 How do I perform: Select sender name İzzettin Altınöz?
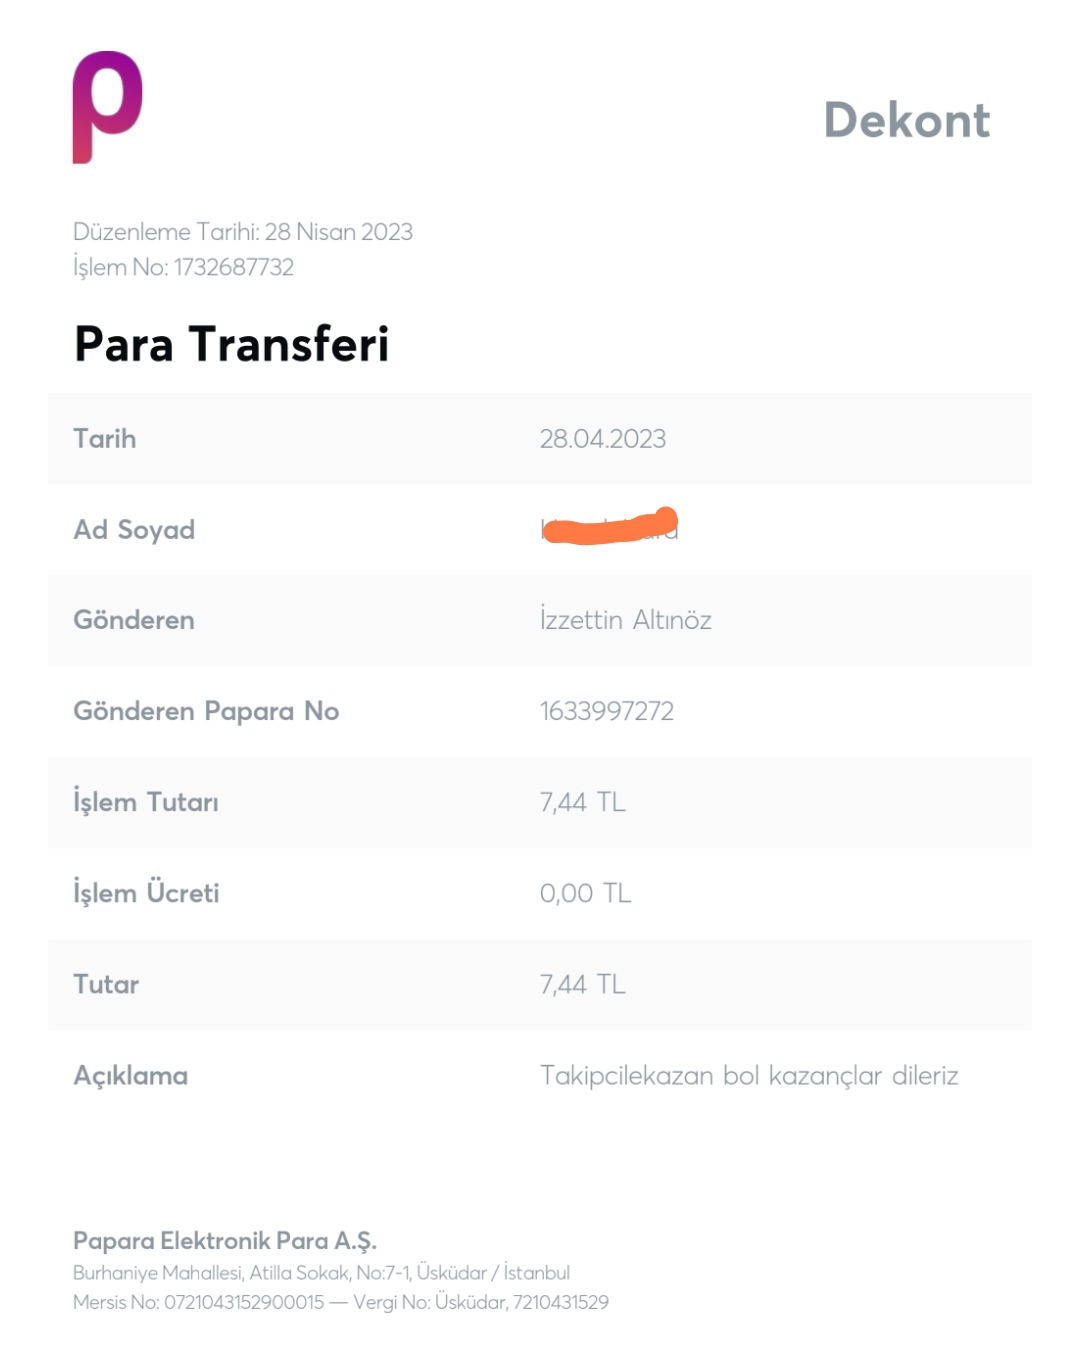click(626, 620)
